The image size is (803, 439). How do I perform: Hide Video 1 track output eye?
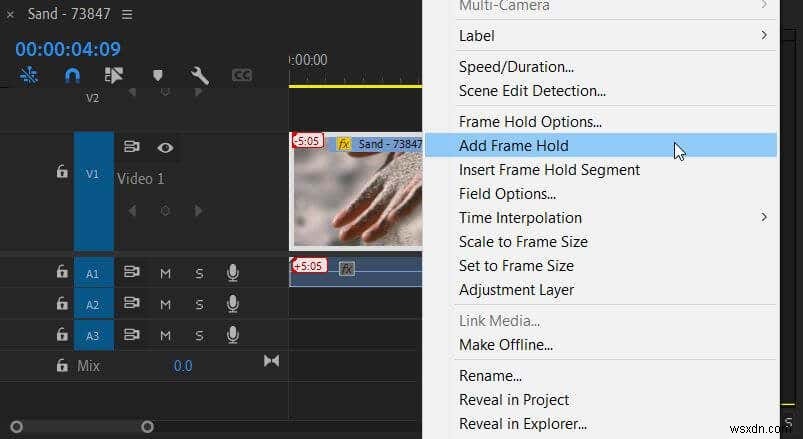(x=165, y=148)
